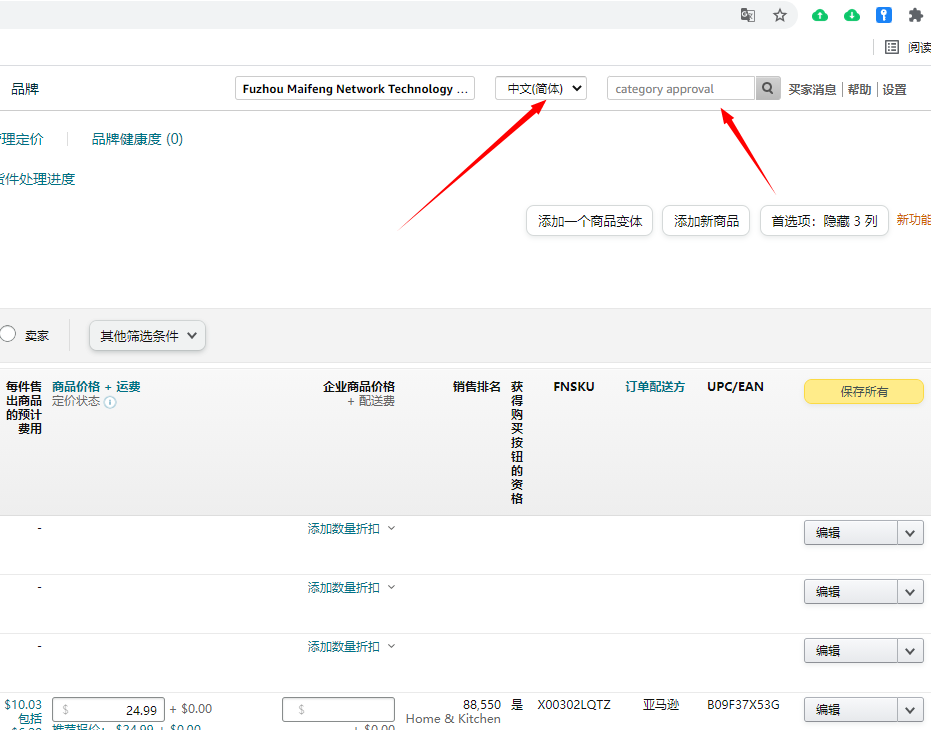The width and height of the screenshot is (931, 730).
Task: Open the 其他筛选条件 filter dropdown
Action: [x=147, y=336]
